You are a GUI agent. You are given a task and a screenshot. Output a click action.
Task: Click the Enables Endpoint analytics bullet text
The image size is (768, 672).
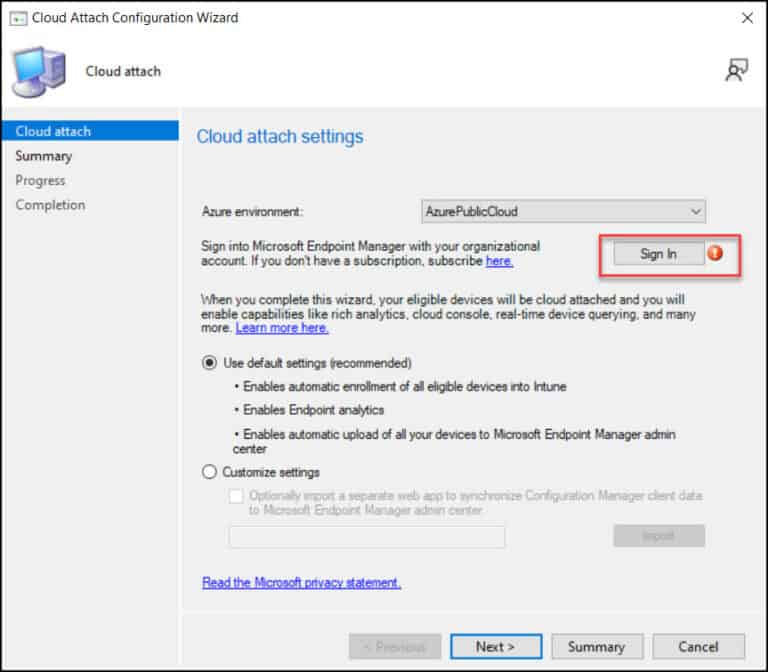coord(313,410)
